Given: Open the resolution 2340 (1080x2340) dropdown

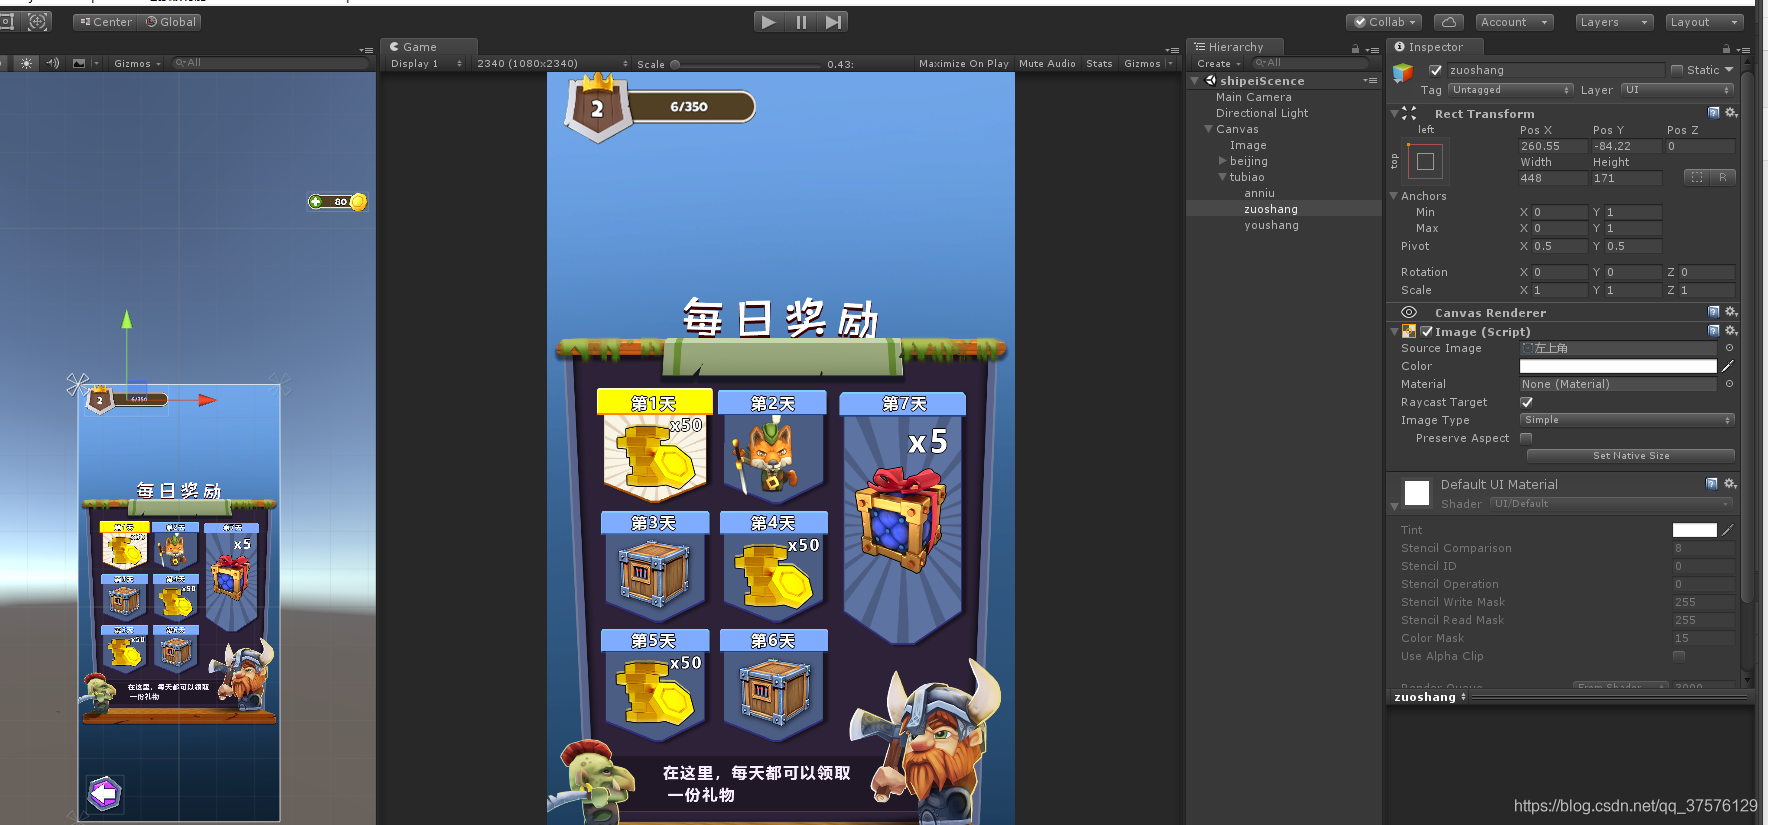Looking at the screenshot, I should coord(552,64).
